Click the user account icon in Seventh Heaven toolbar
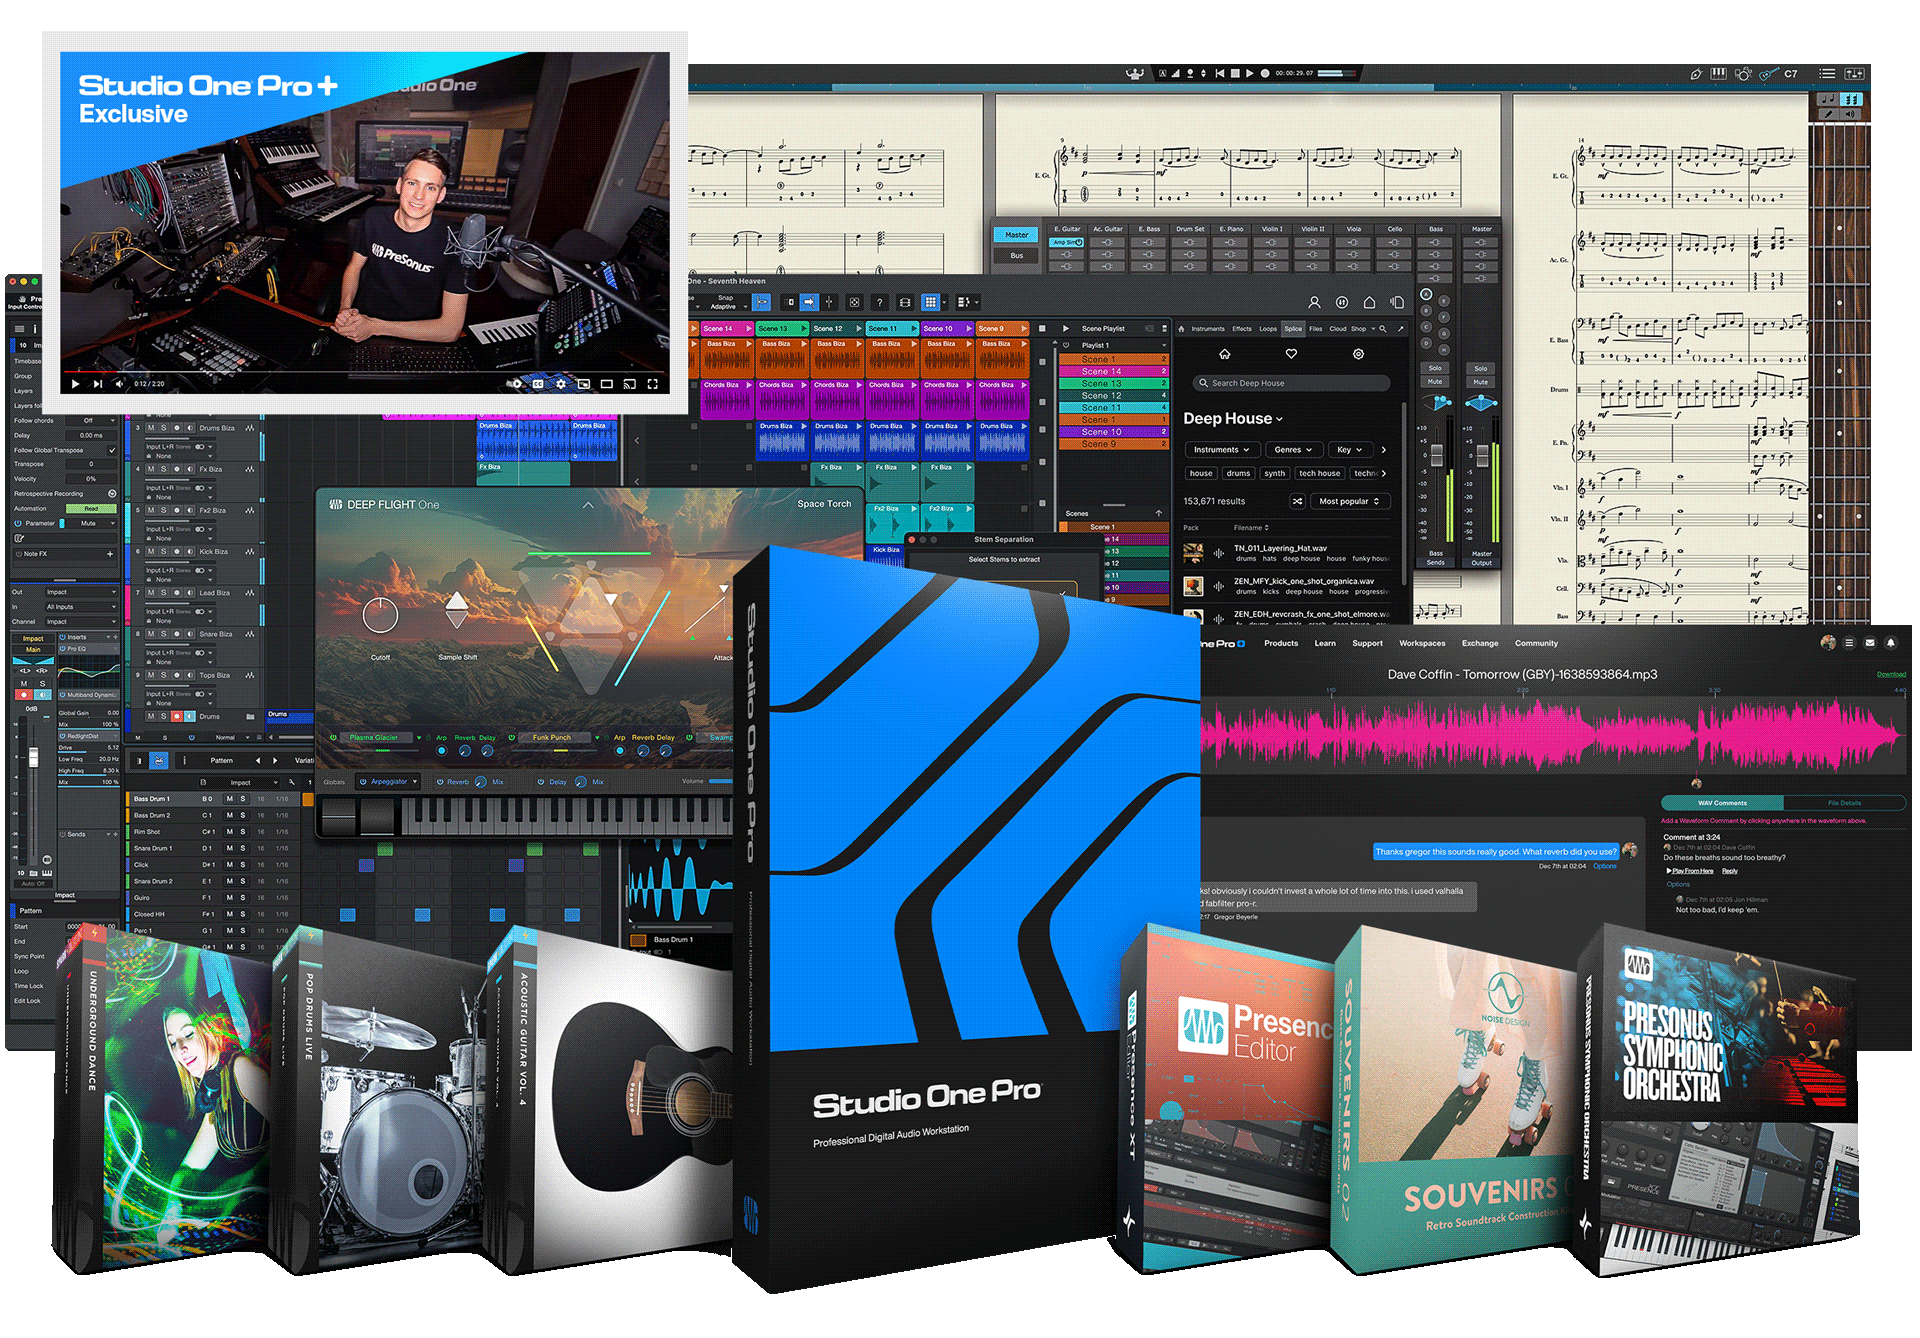This screenshot has height=1338, width=1920. point(1314,302)
